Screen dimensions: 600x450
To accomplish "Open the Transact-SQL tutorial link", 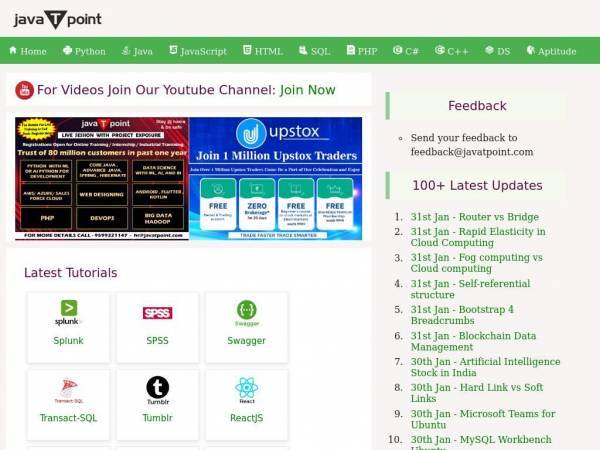I will click(68, 418).
